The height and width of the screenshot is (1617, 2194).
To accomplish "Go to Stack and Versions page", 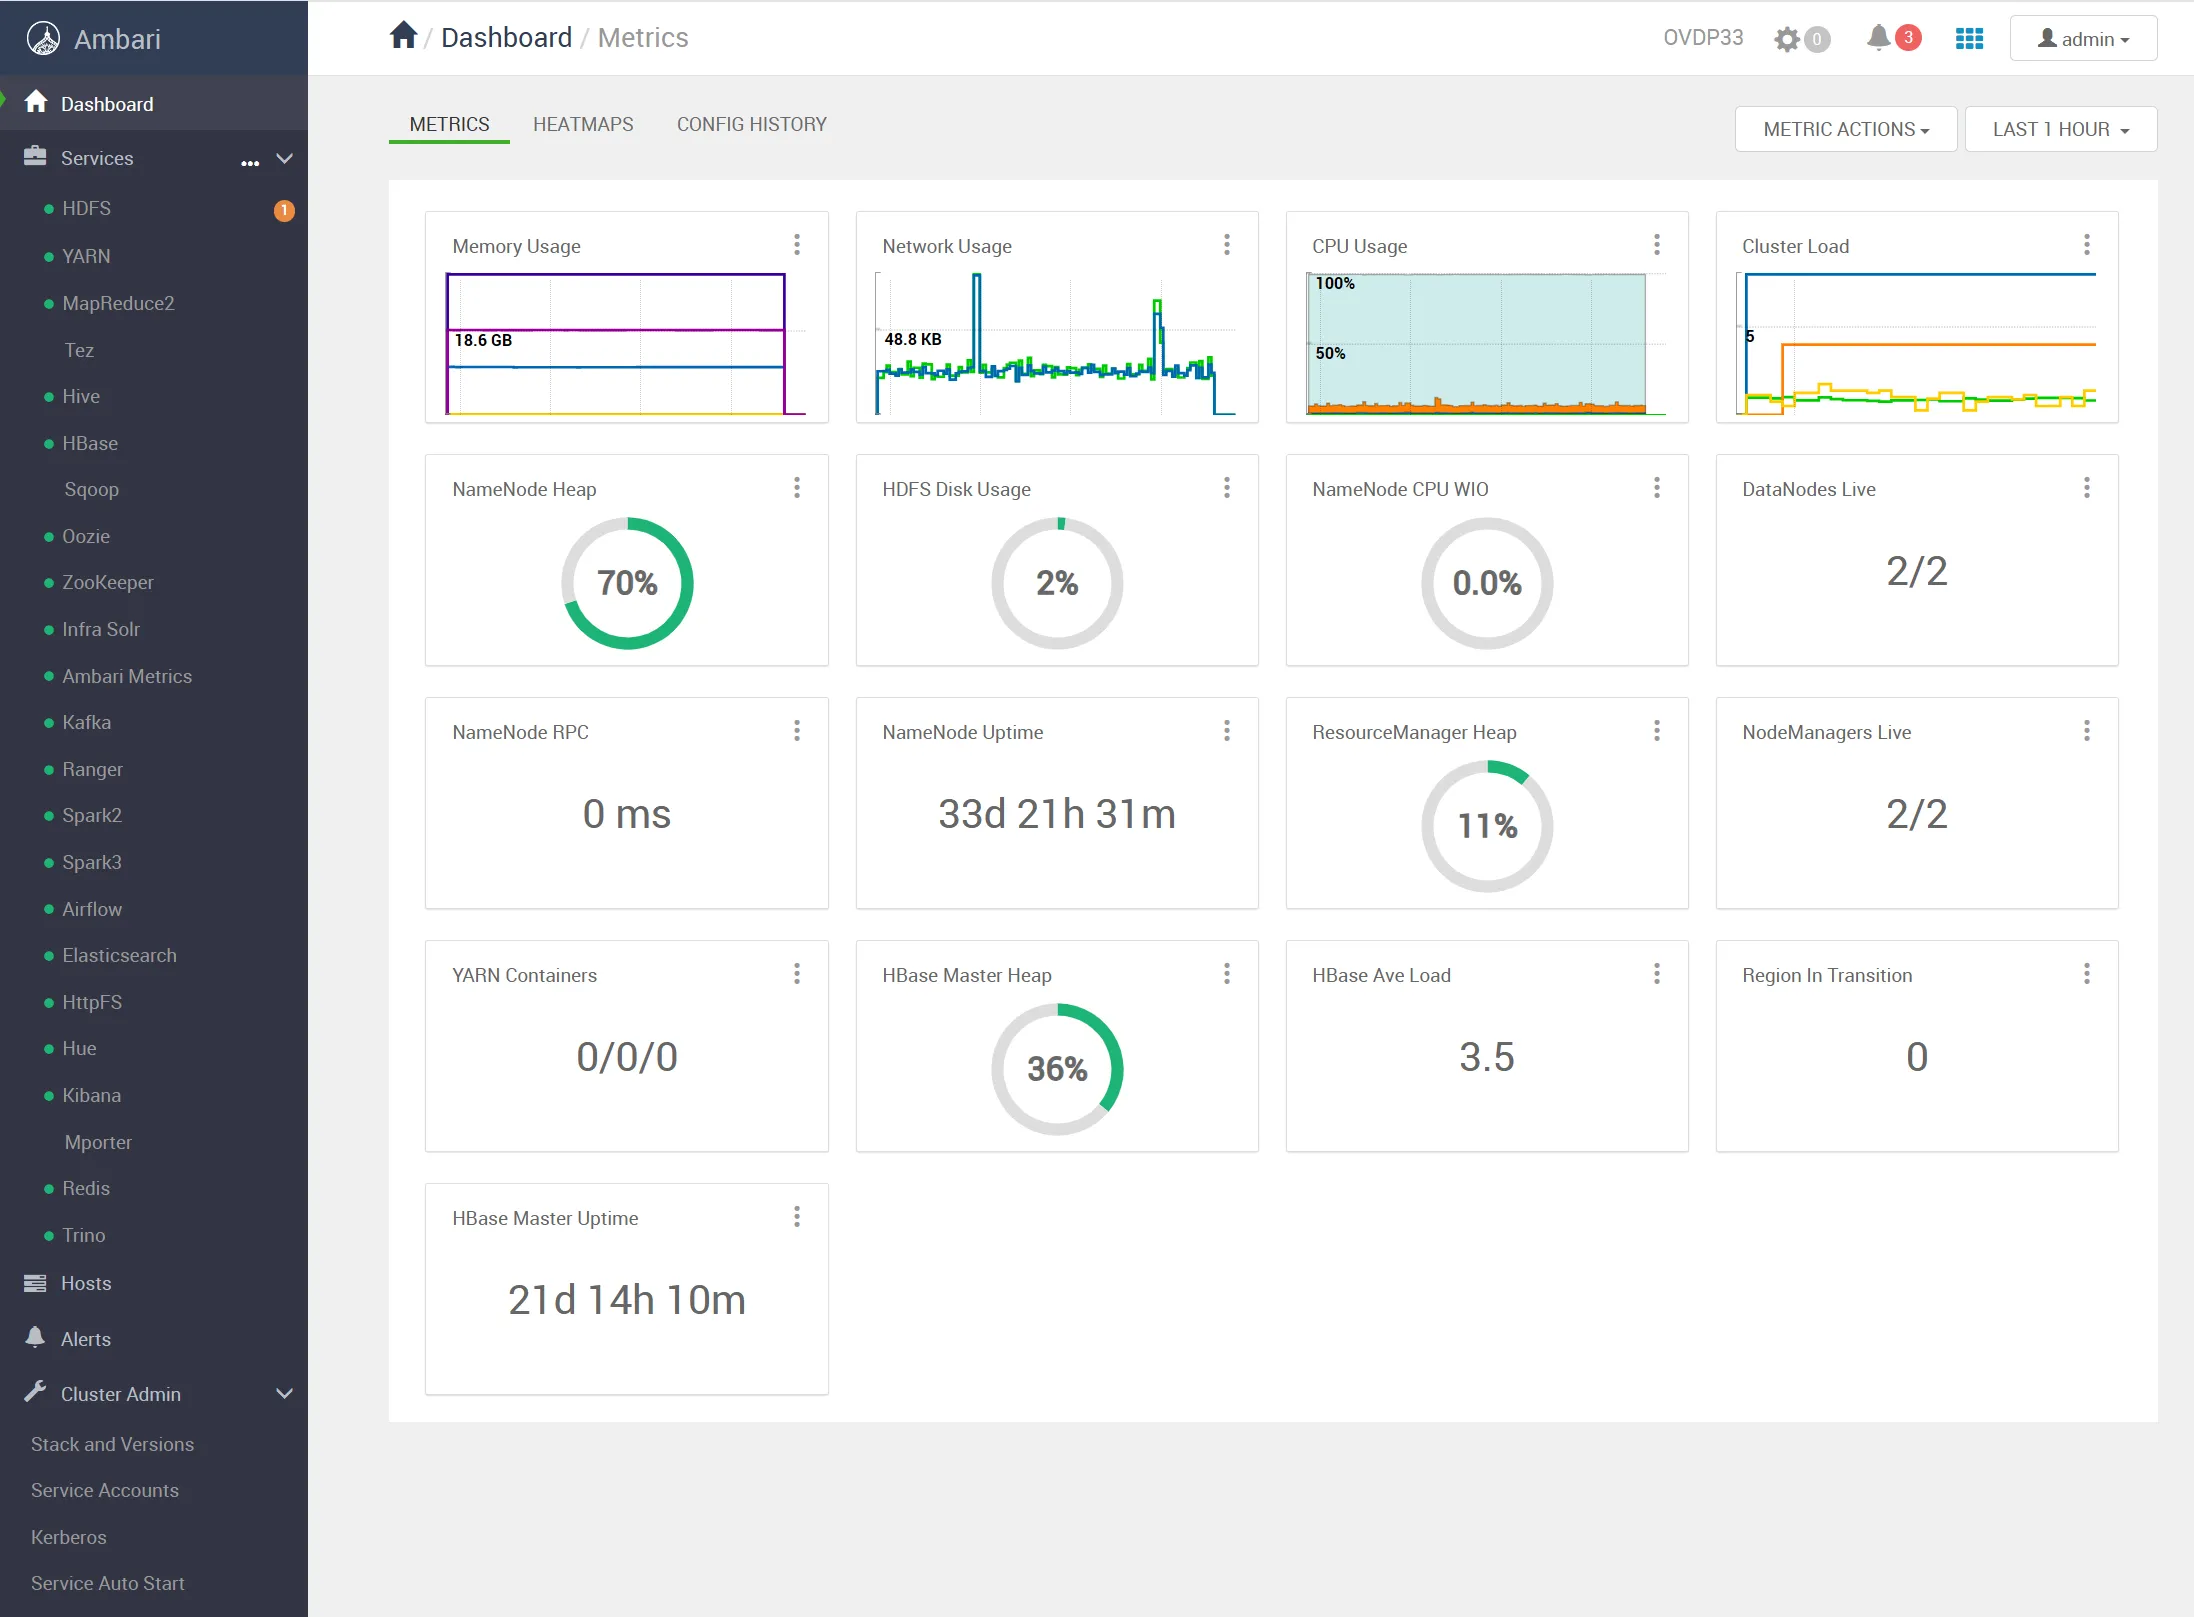I will click(x=112, y=1444).
